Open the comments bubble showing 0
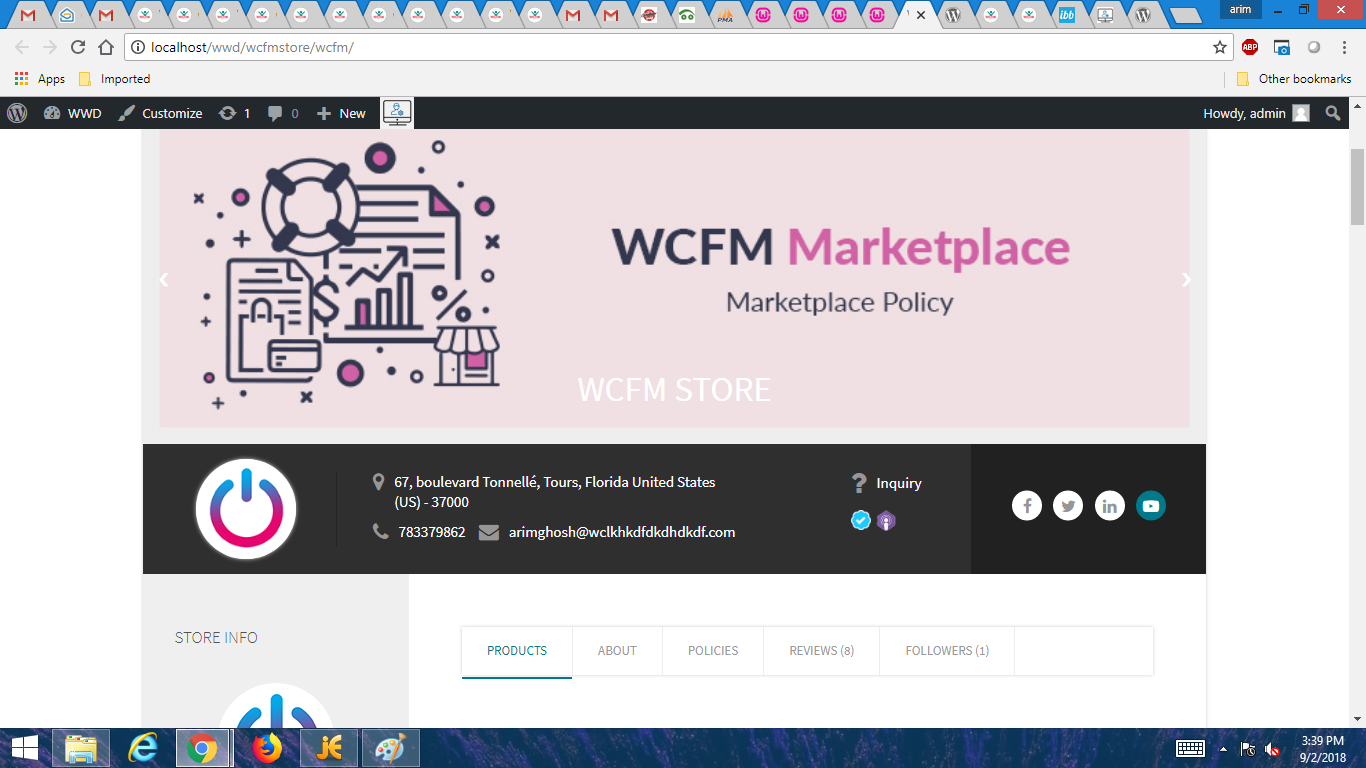The height and width of the screenshot is (768, 1366). 283,113
